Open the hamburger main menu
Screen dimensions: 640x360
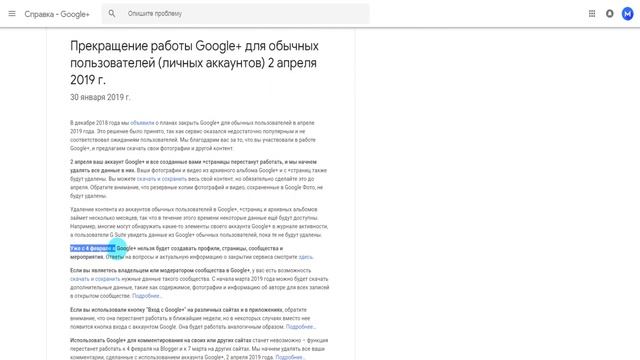pyautogui.click(x=12, y=13)
